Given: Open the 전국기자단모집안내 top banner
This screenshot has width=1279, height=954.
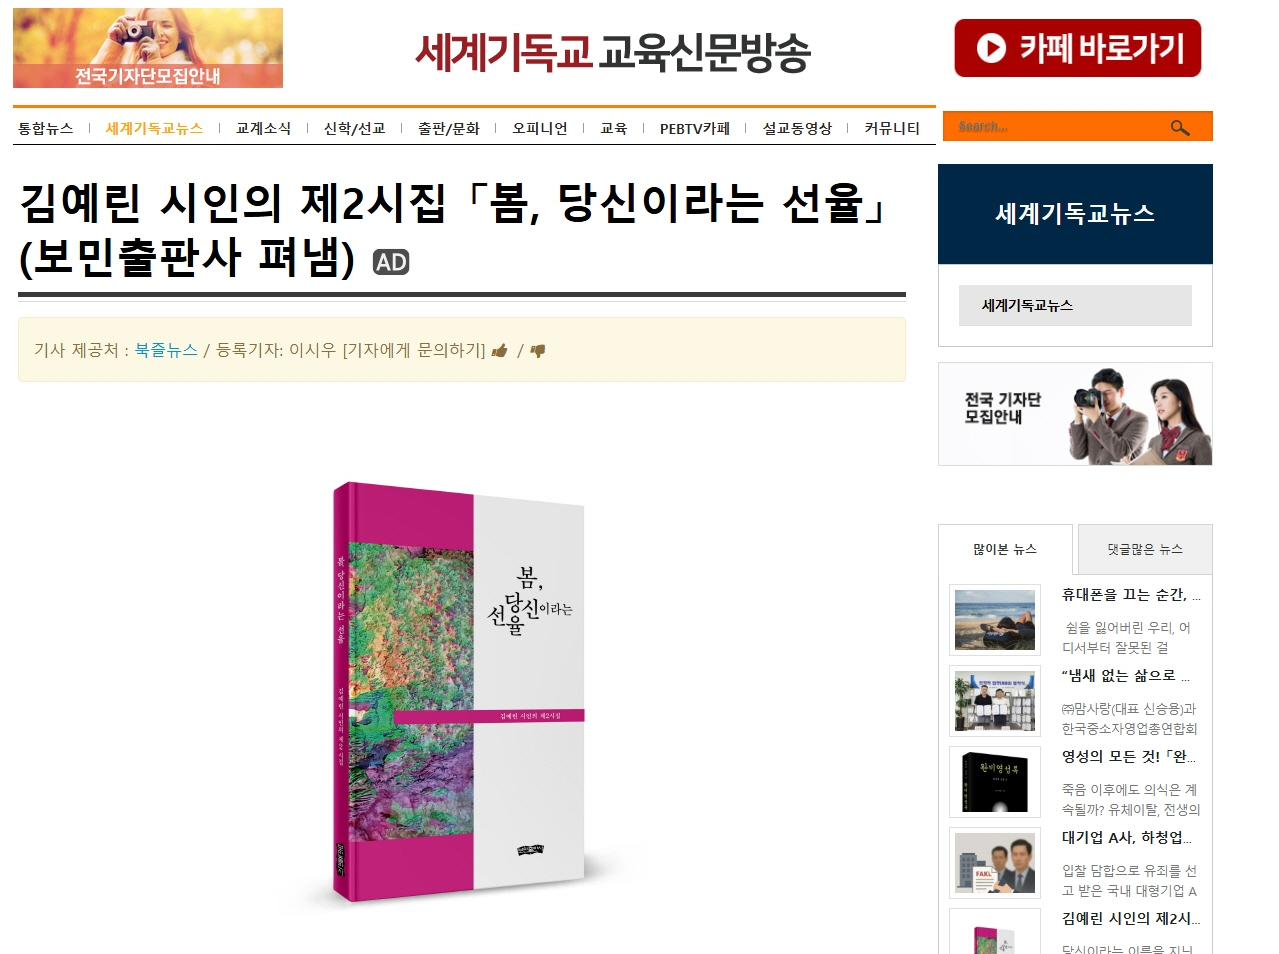Looking at the screenshot, I should point(148,48).
